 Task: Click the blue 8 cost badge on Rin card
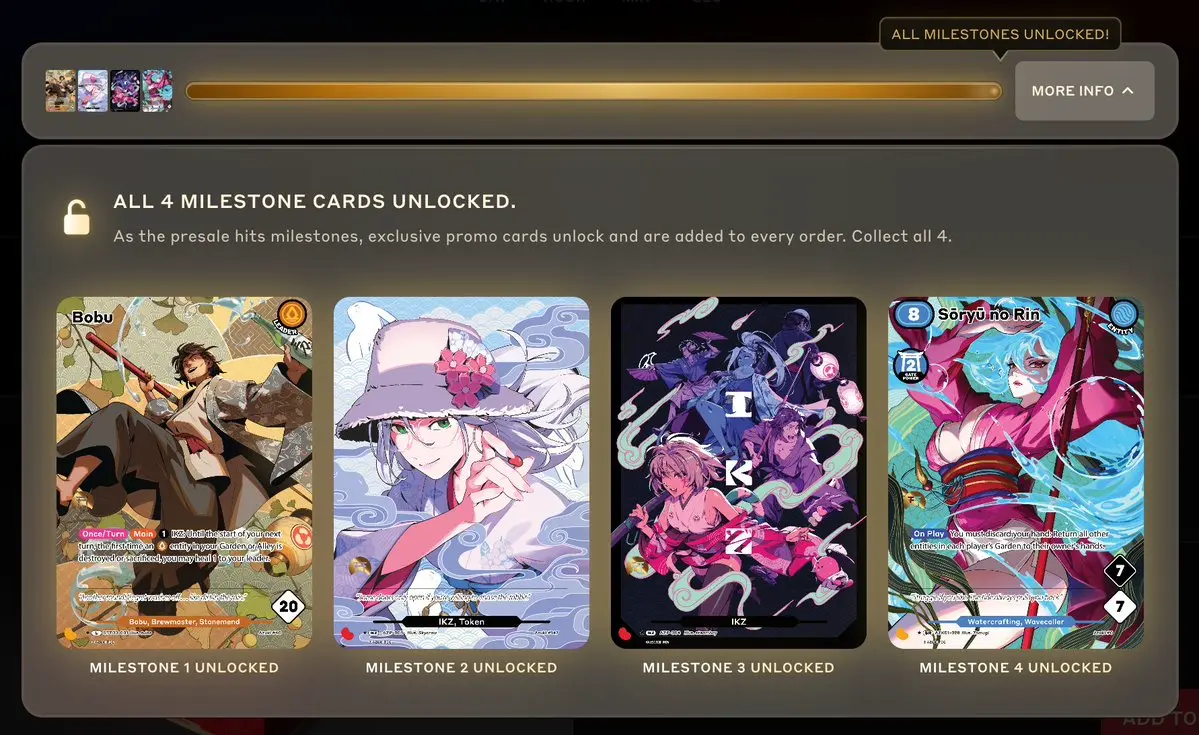tap(913, 314)
